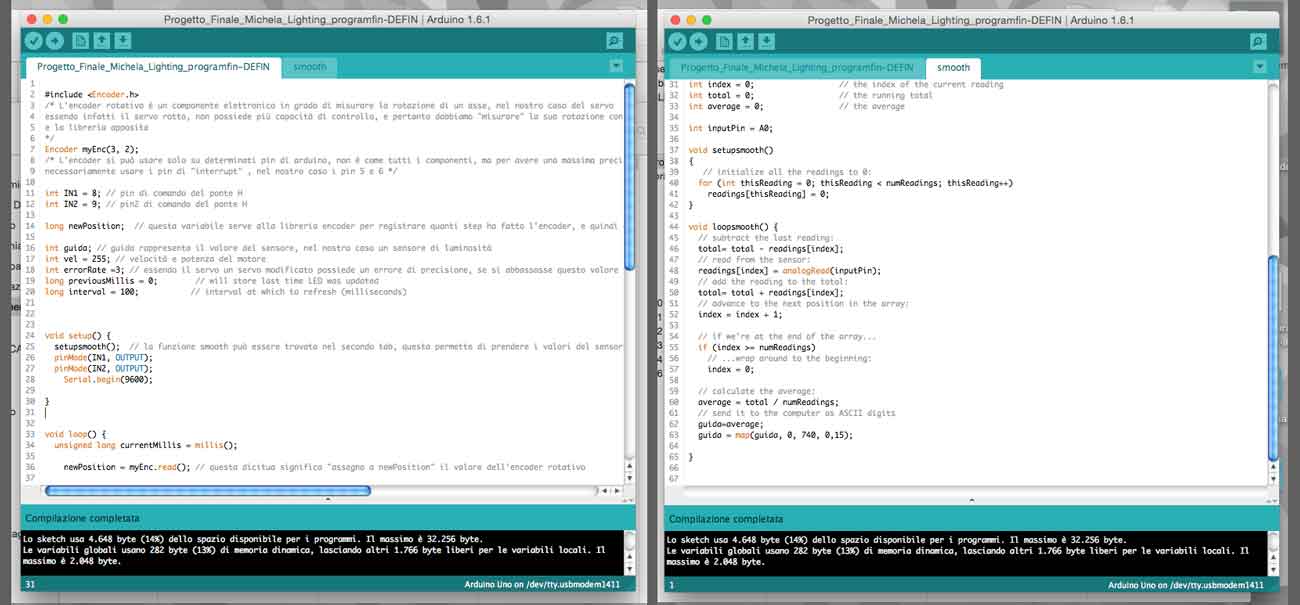Click Save sketch icon in right window
This screenshot has height=605, width=1300.
(766, 41)
